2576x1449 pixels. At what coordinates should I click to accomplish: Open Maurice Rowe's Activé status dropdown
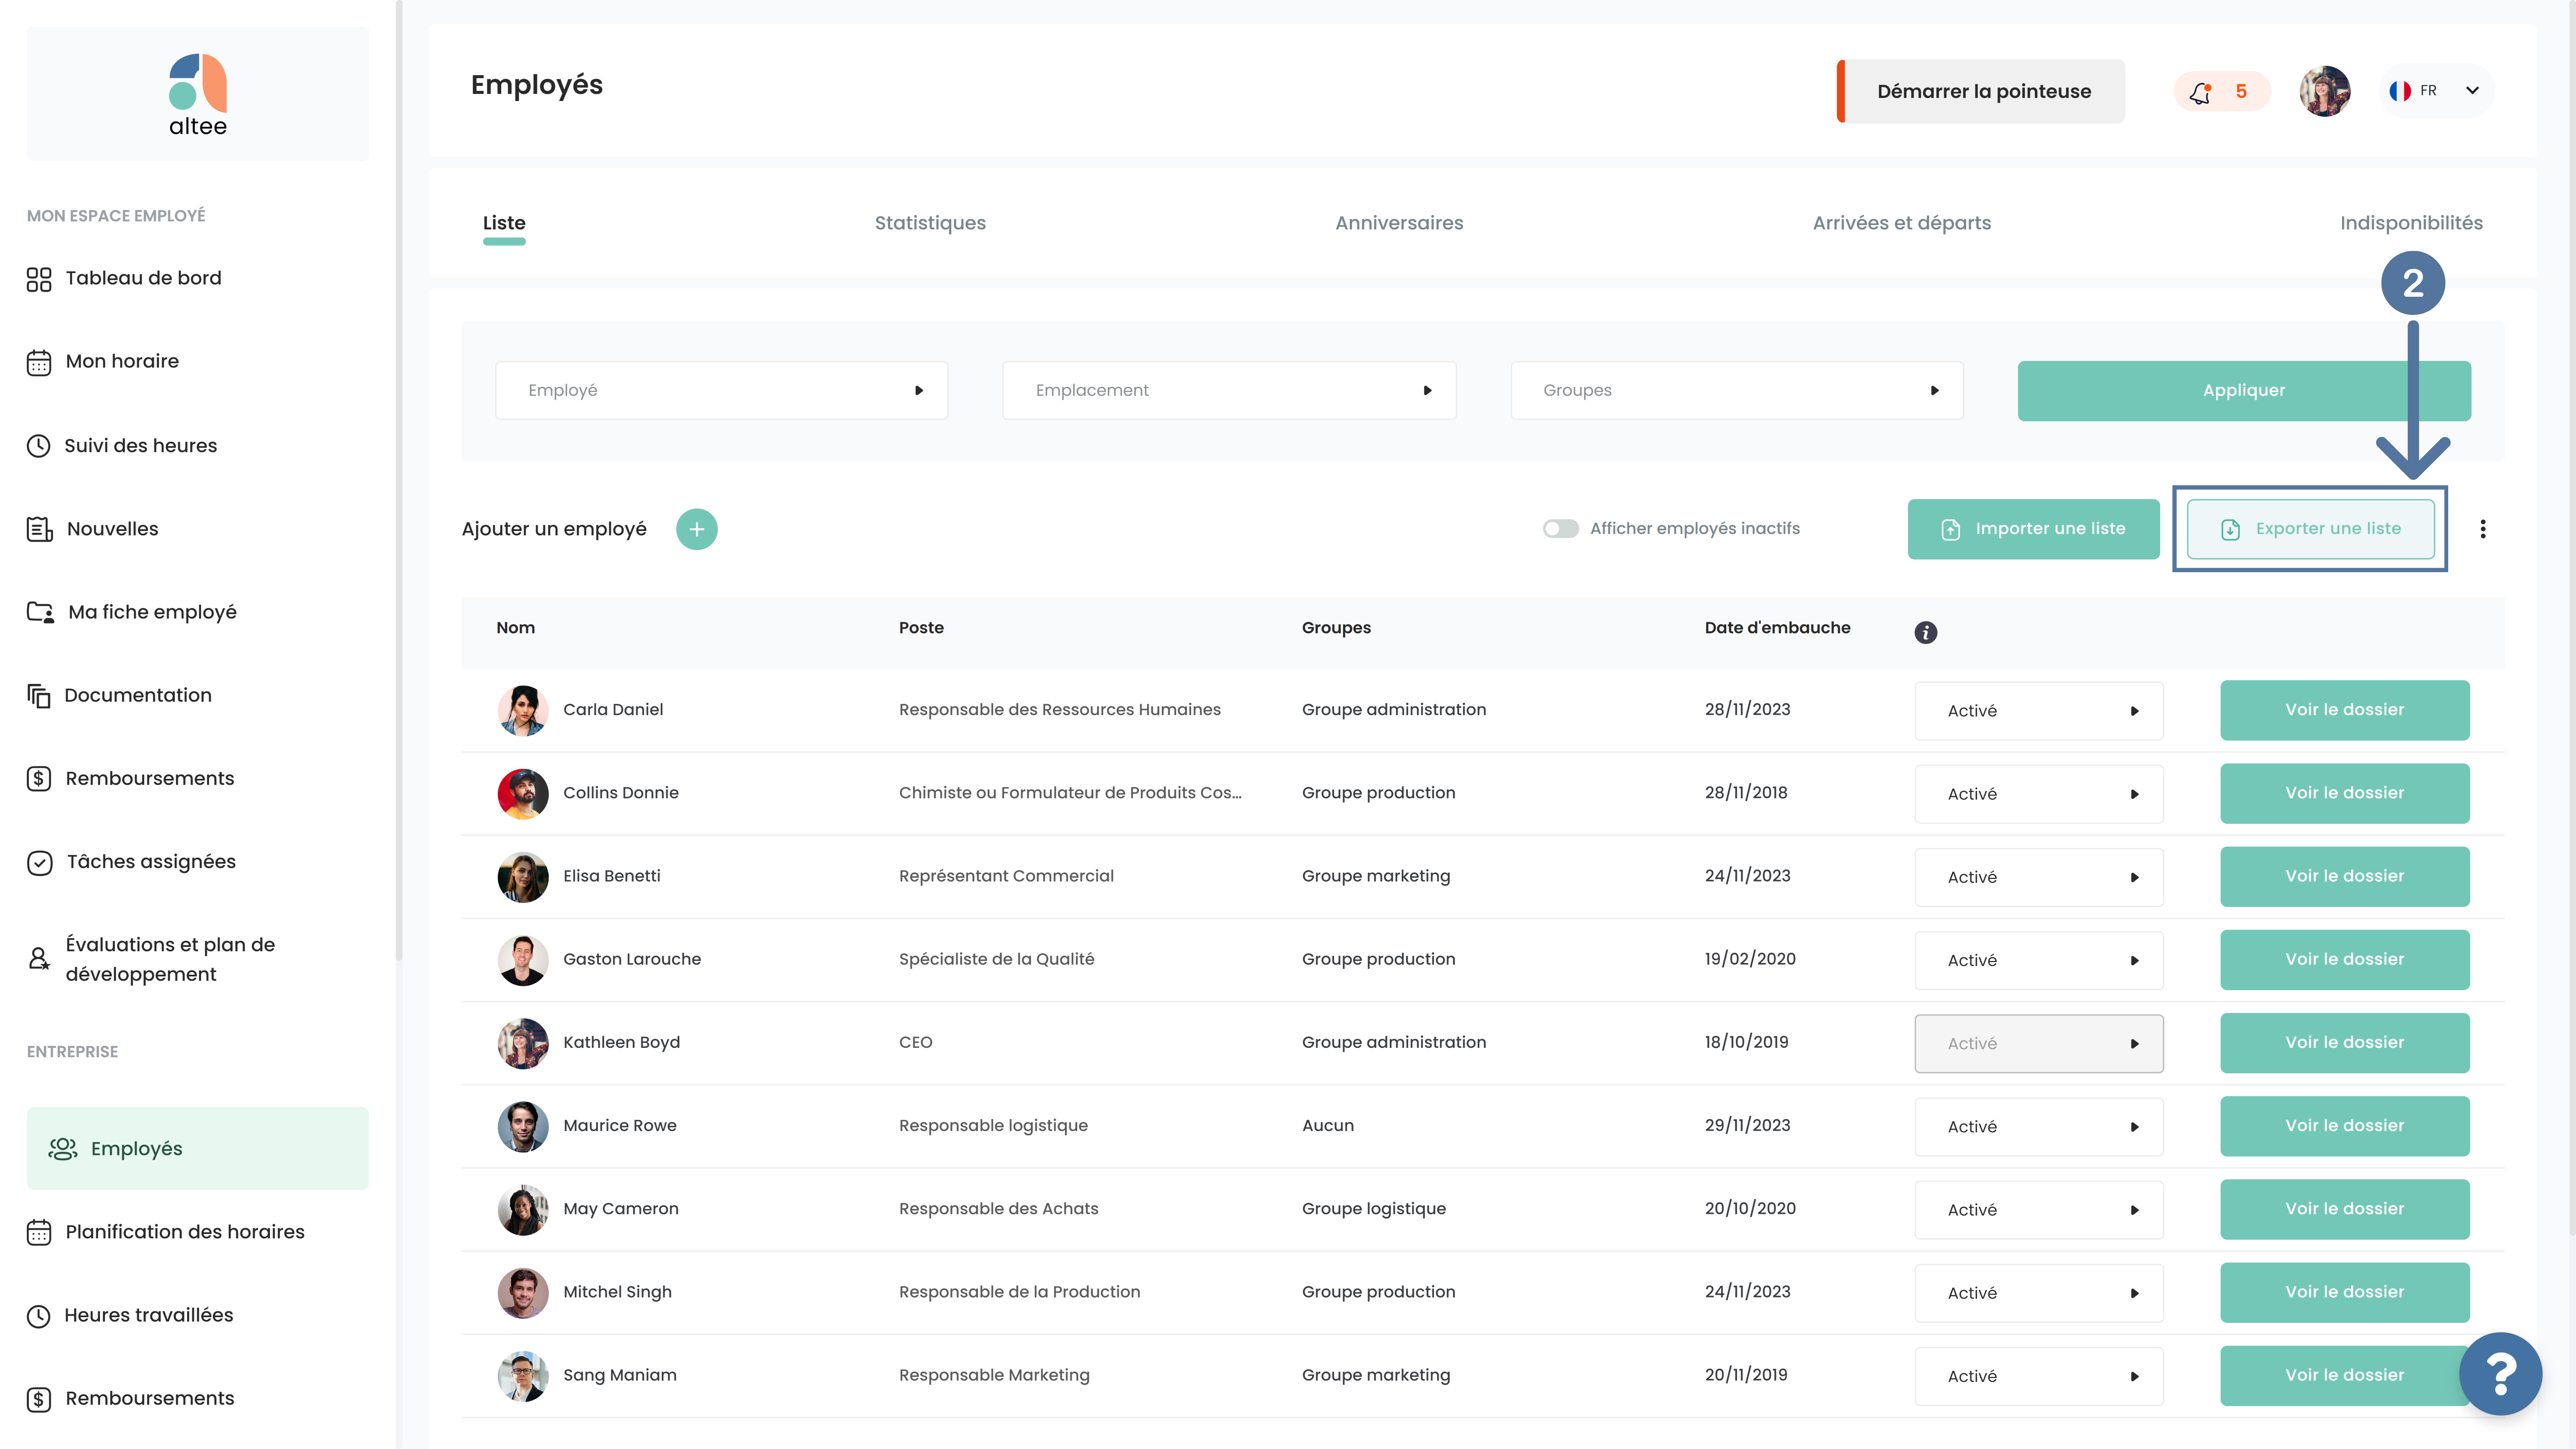(x=2039, y=1127)
